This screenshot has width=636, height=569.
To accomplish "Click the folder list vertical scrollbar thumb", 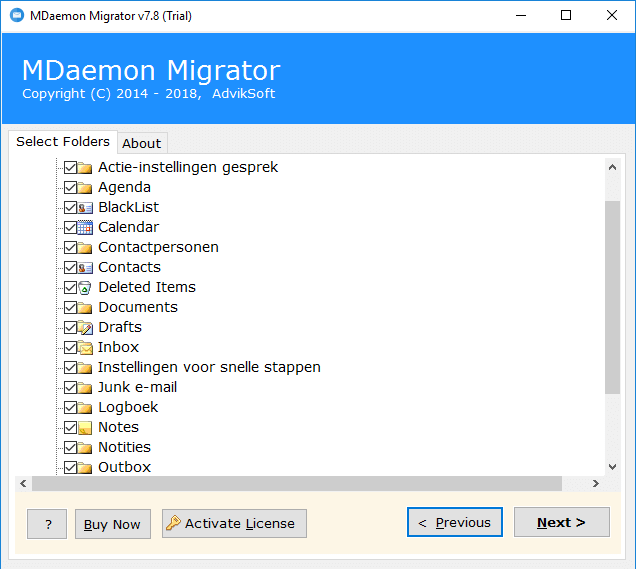I will point(612,297).
